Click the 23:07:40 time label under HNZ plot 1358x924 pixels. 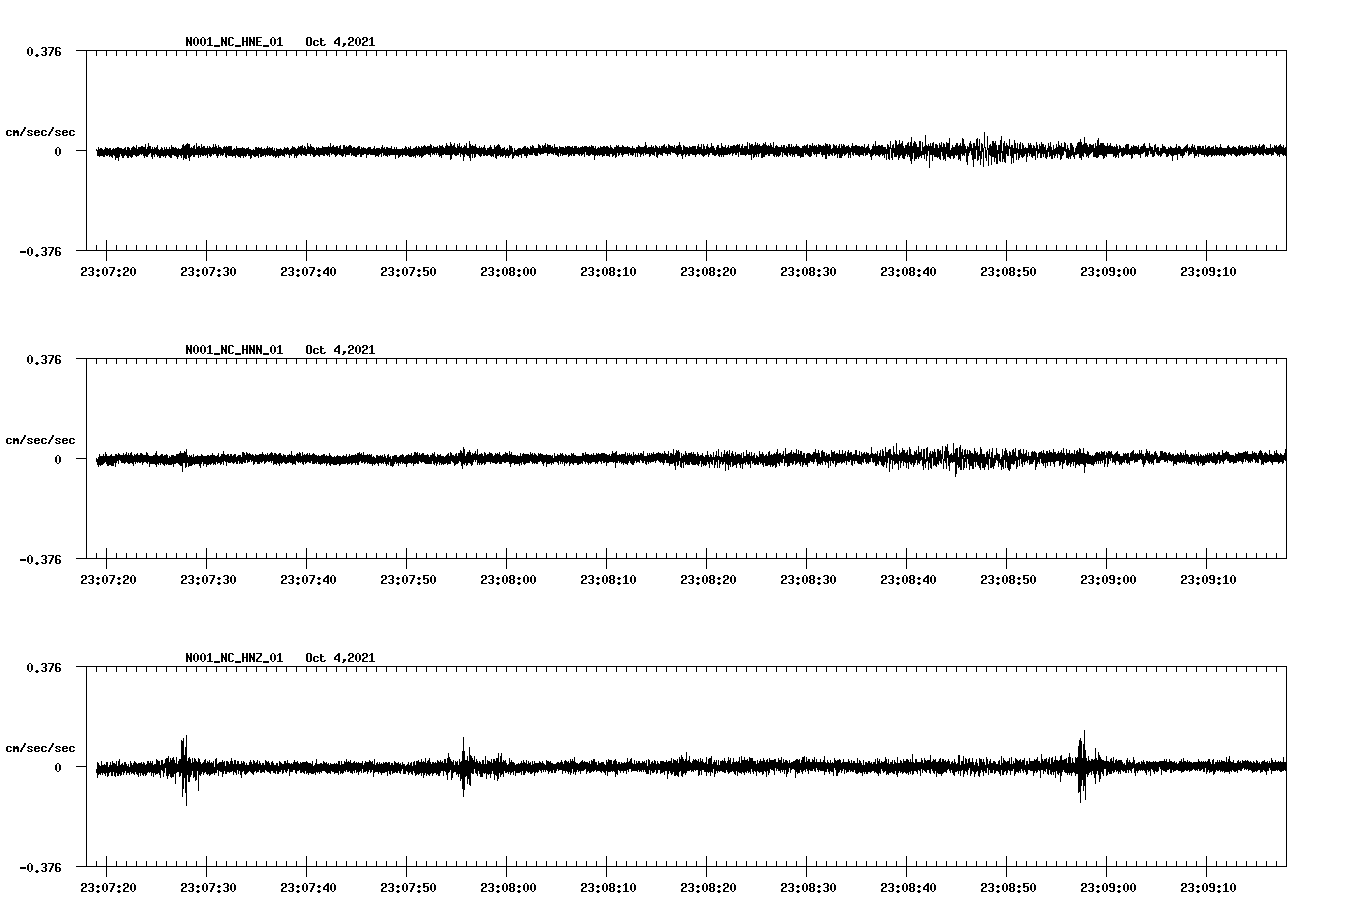coord(308,888)
